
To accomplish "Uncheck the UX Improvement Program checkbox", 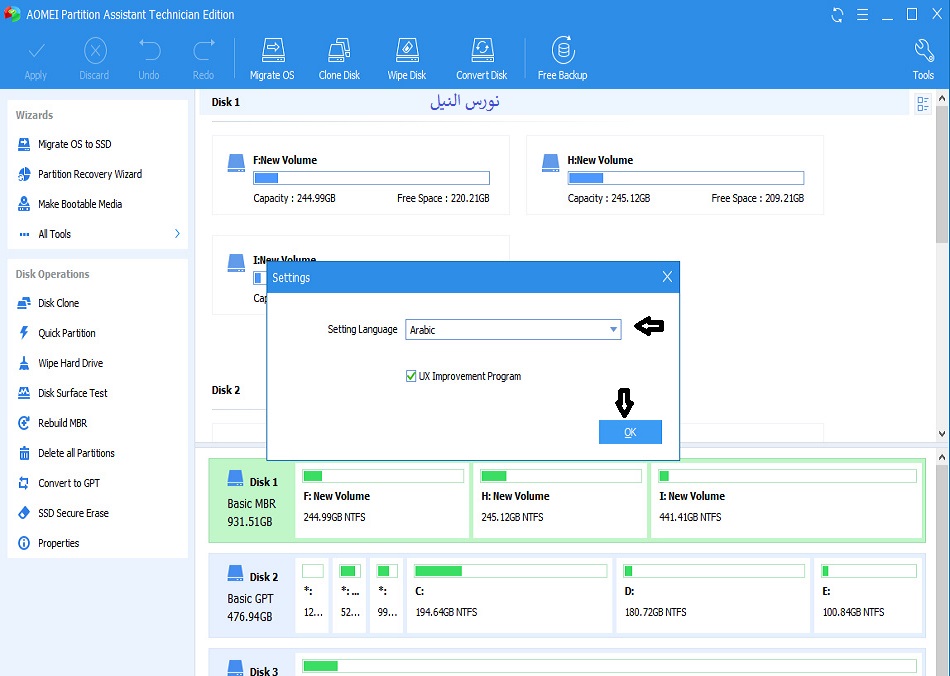I will pos(411,377).
